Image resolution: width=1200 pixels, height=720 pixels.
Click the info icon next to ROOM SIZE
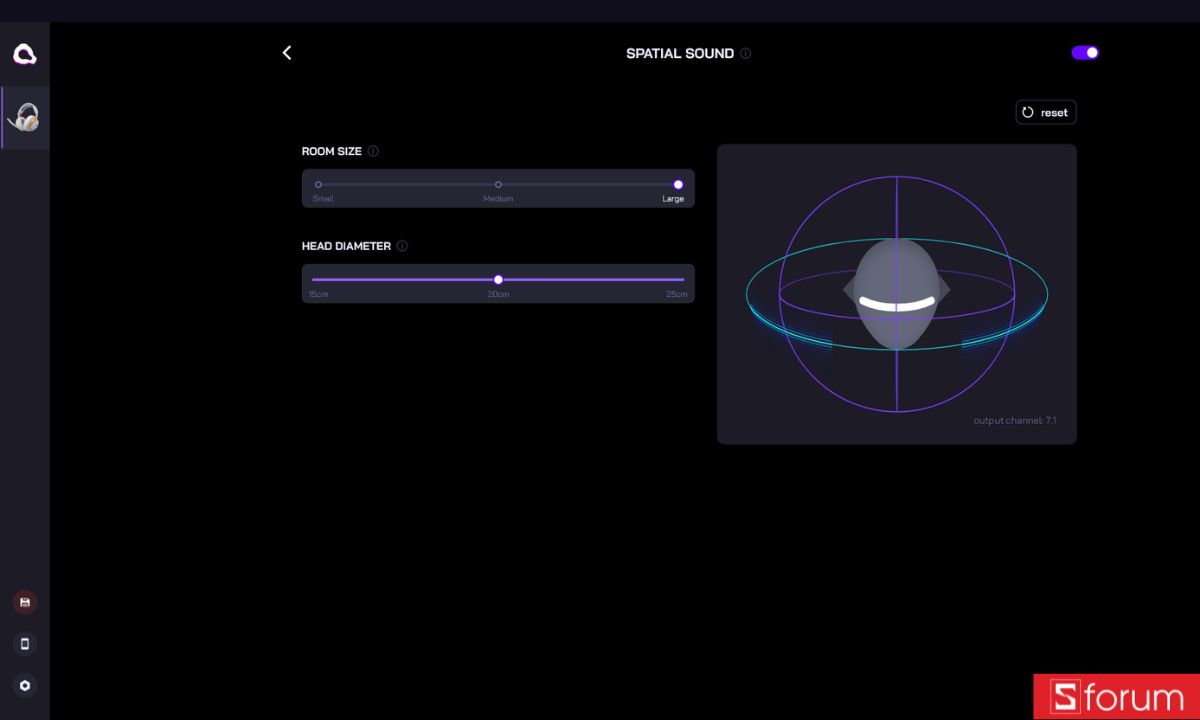pyautogui.click(x=373, y=151)
